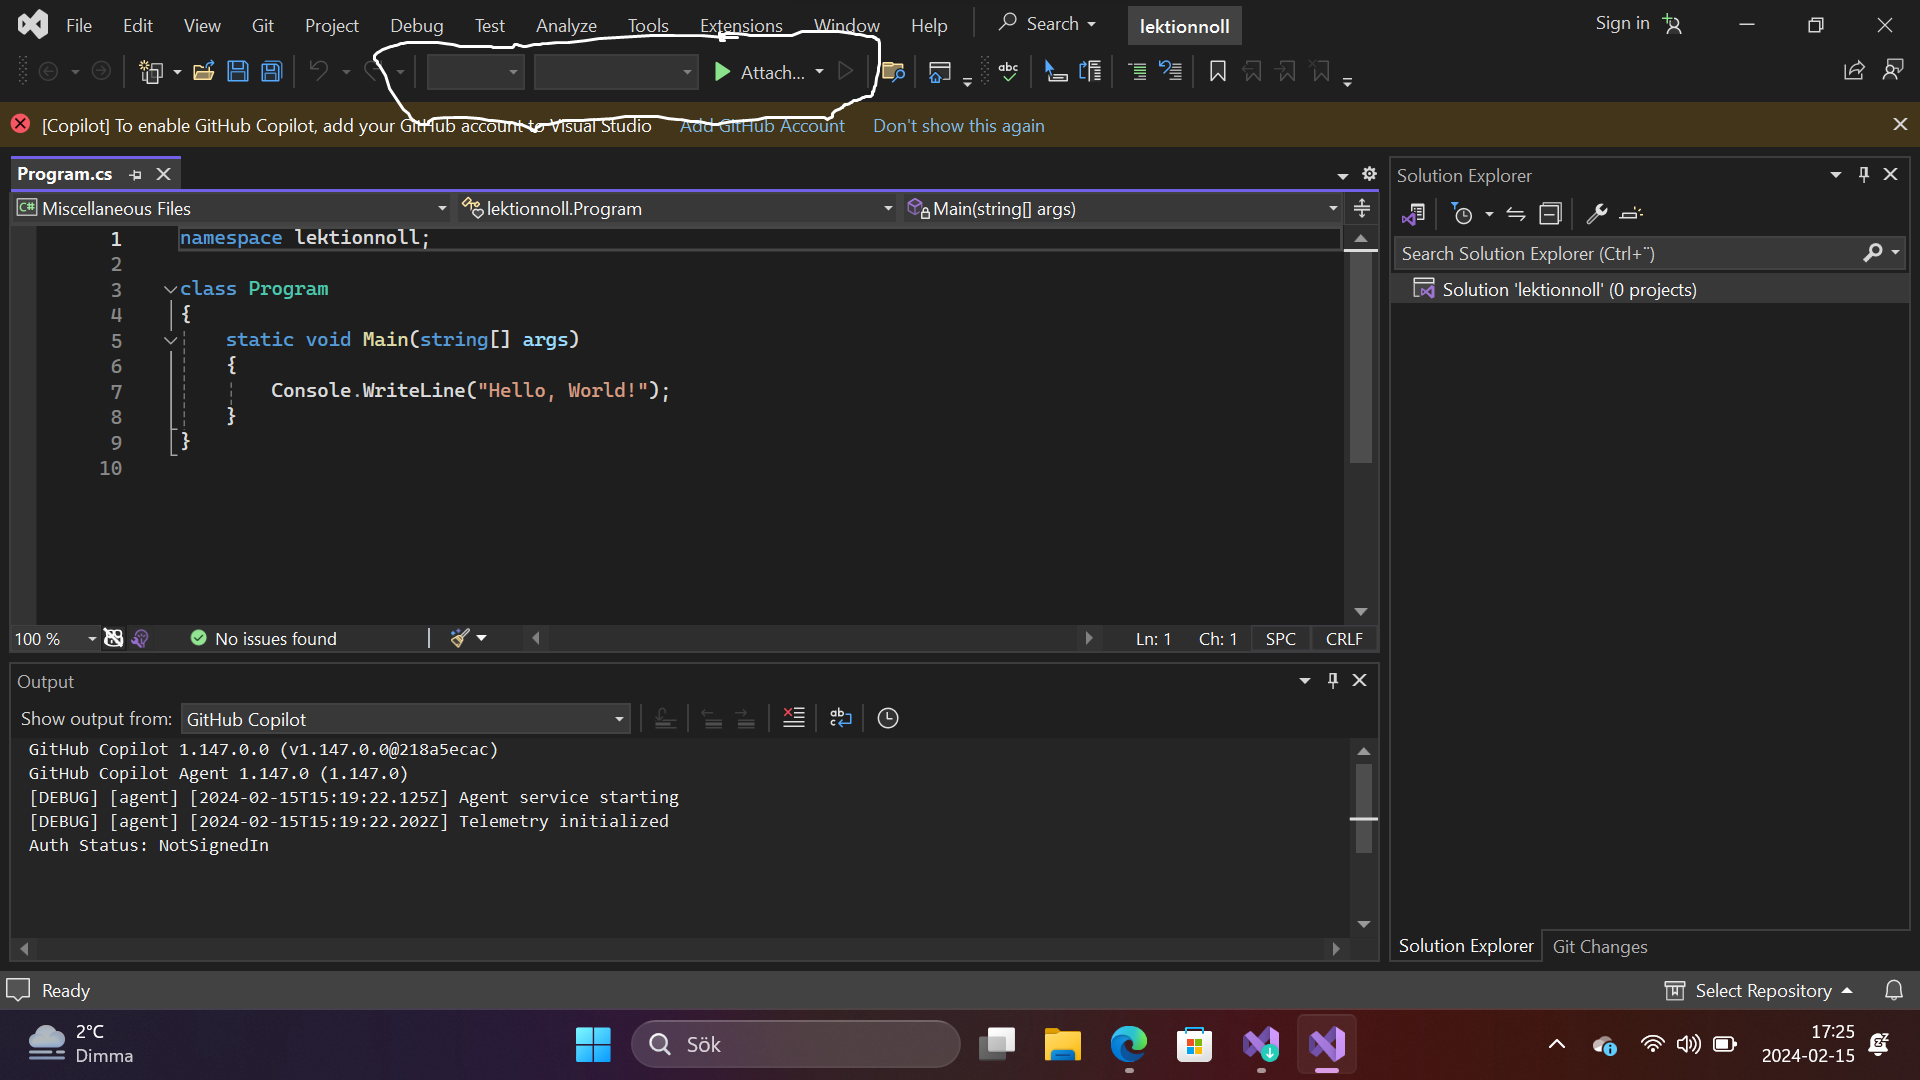Click Add GitHub Account link
The height and width of the screenshot is (1080, 1920).
click(x=761, y=124)
